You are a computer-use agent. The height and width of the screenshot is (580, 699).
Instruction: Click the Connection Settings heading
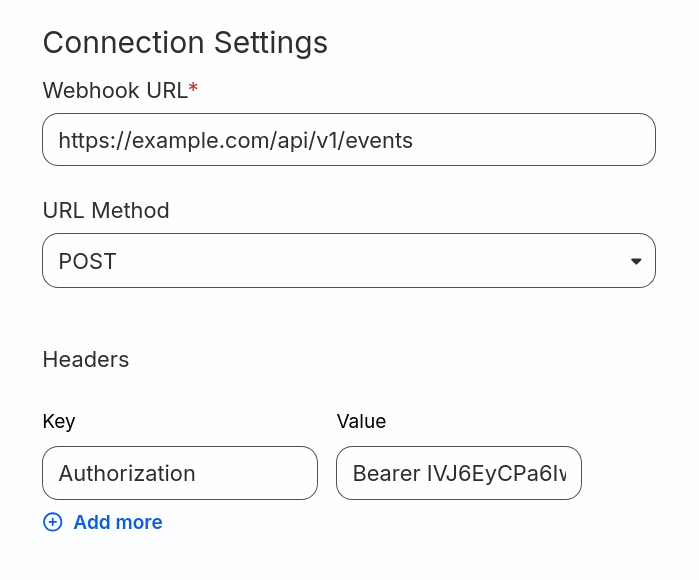185,42
